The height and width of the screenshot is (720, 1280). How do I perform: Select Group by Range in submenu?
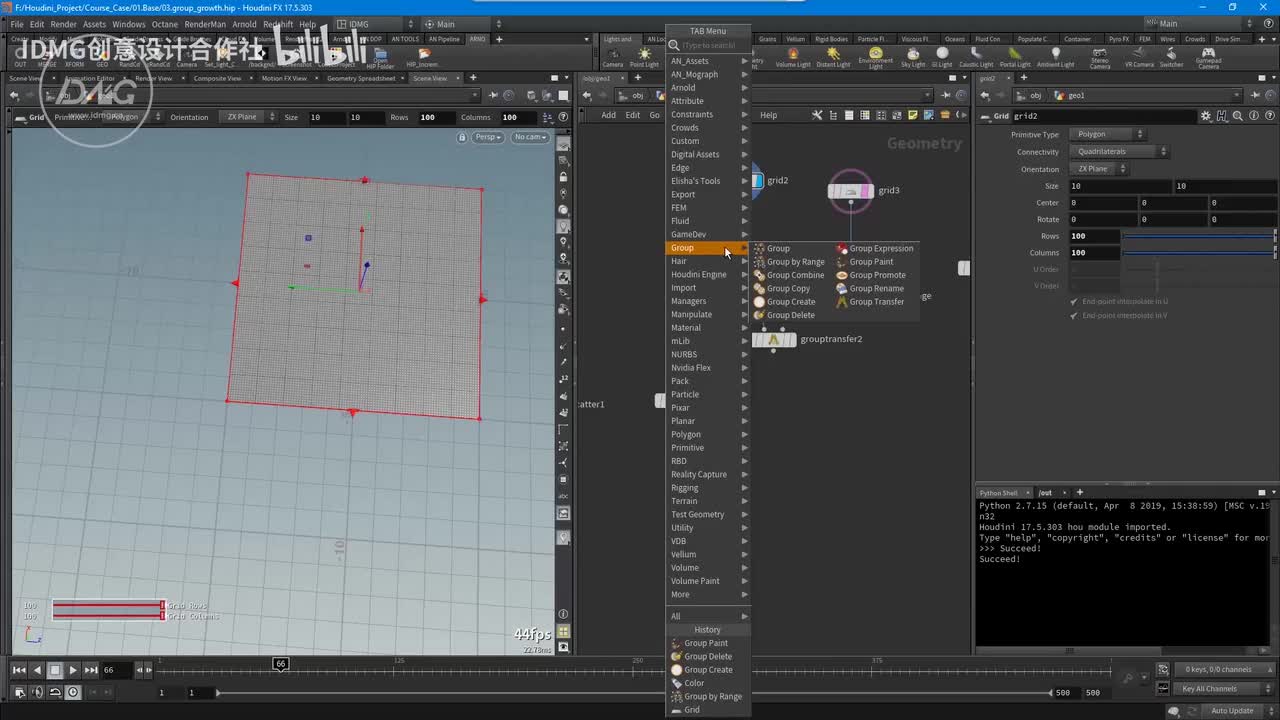(x=795, y=262)
